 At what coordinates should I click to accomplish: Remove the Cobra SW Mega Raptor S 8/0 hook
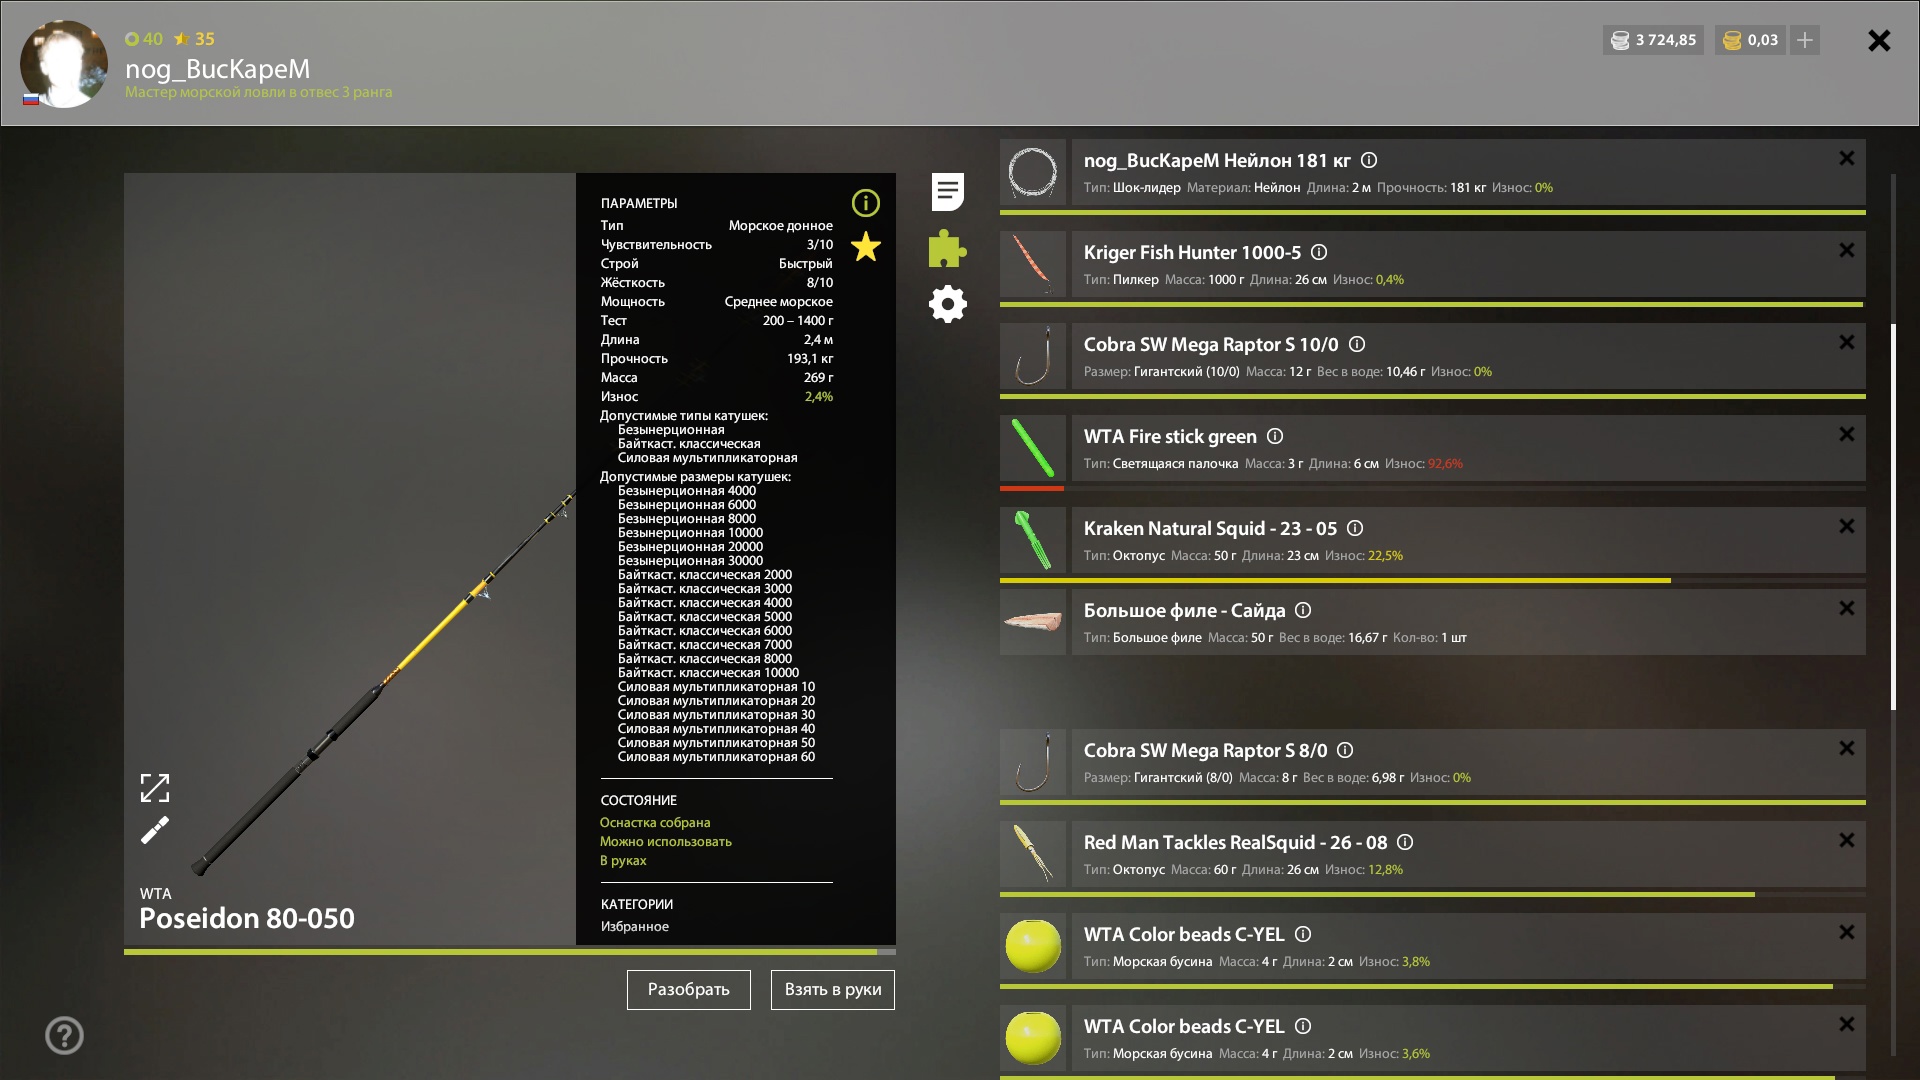pyautogui.click(x=1847, y=748)
